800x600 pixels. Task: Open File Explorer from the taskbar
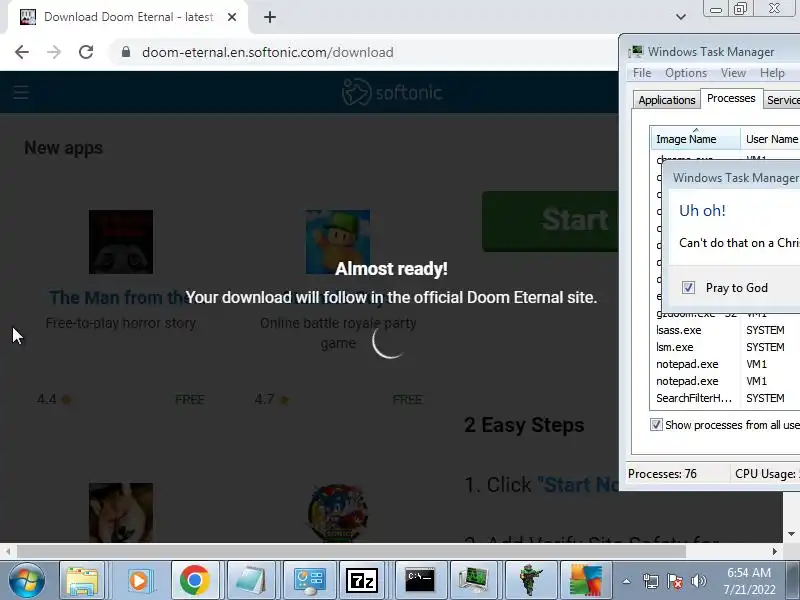(82, 581)
